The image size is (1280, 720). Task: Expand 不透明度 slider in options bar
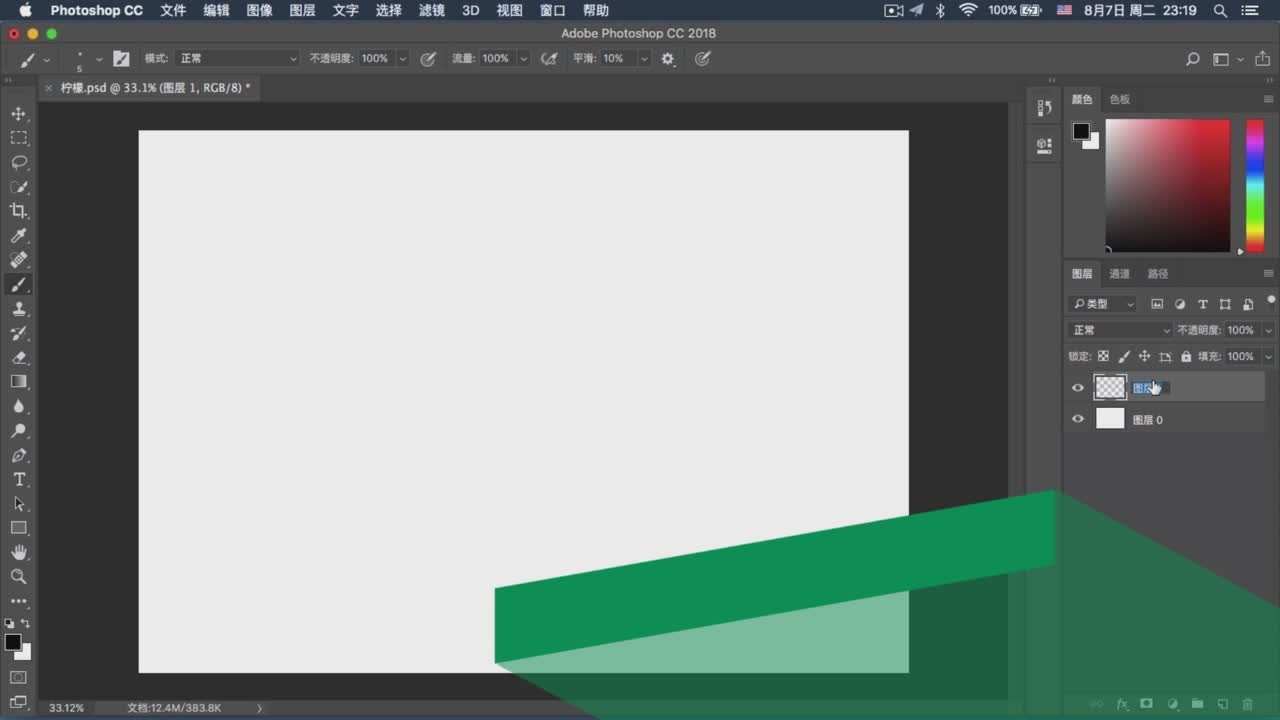tap(403, 59)
